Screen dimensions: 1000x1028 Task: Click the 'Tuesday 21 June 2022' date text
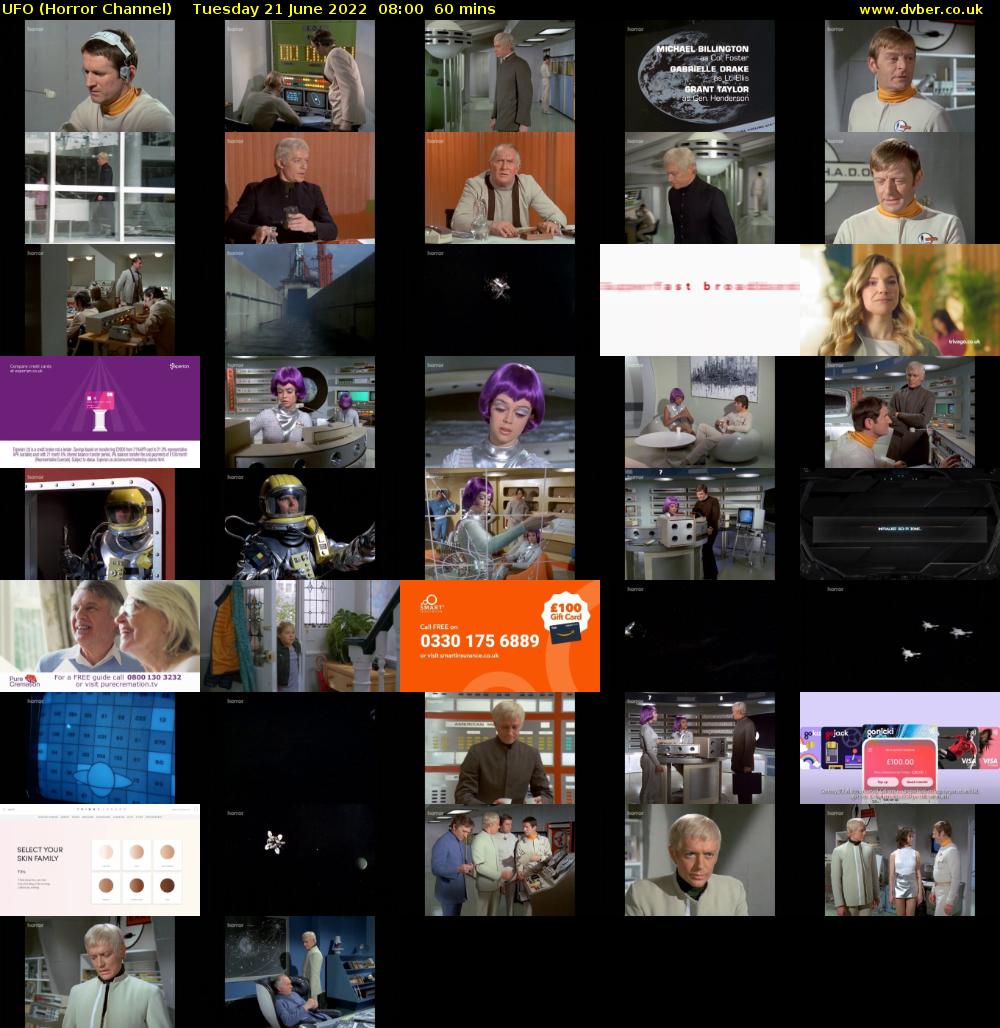pyautogui.click(x=280, y=9)
